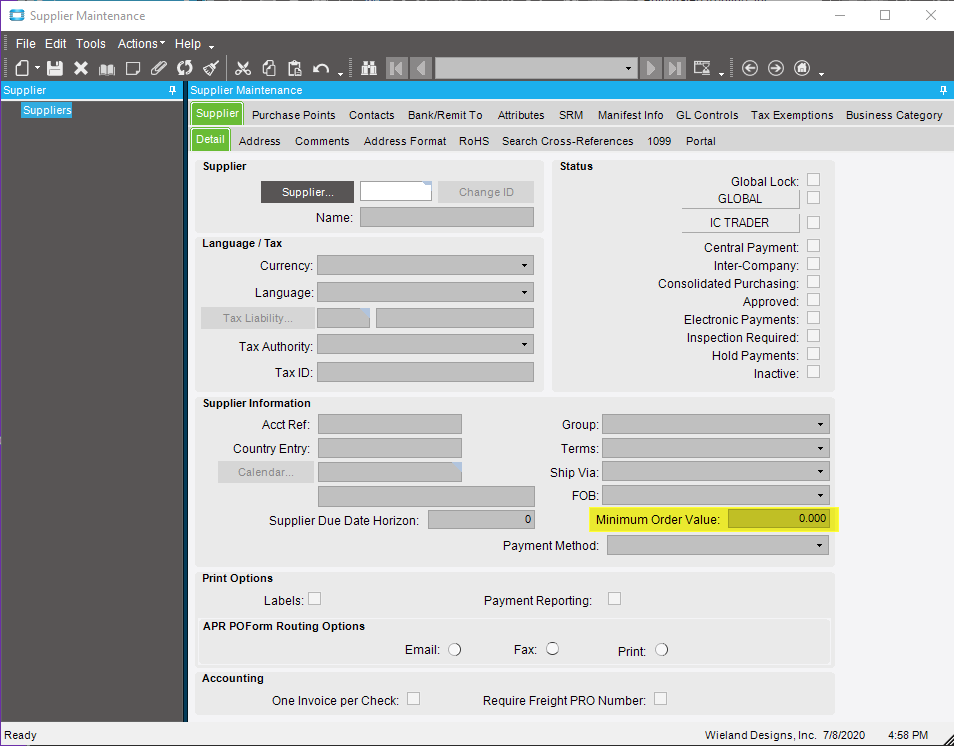Enable the Inter-Company checkbox
The image size is (954, 746).
click(x=813, y=264)
